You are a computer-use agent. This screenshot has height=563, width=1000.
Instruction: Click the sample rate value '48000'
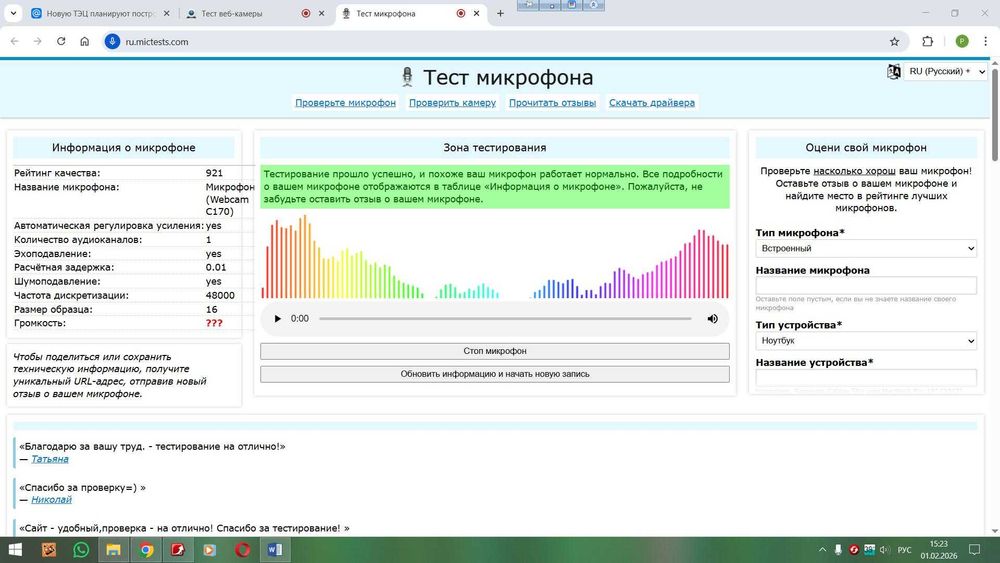click(220, 295)
